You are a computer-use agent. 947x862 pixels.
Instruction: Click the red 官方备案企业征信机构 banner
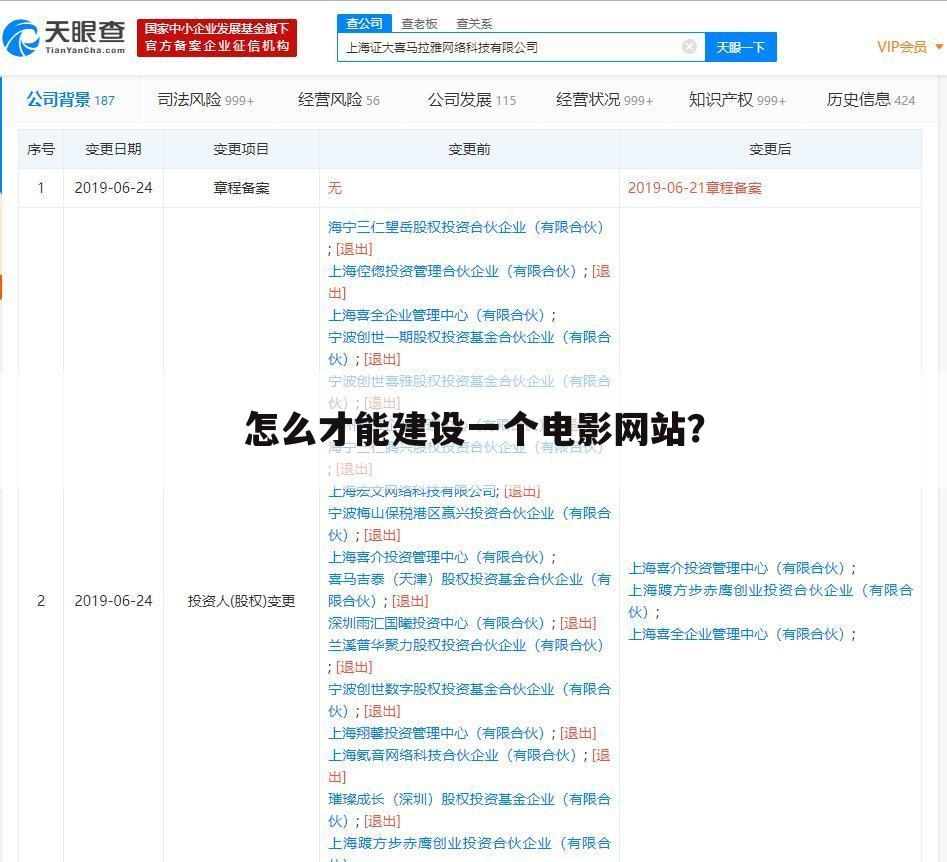click(x=217, y=37)
